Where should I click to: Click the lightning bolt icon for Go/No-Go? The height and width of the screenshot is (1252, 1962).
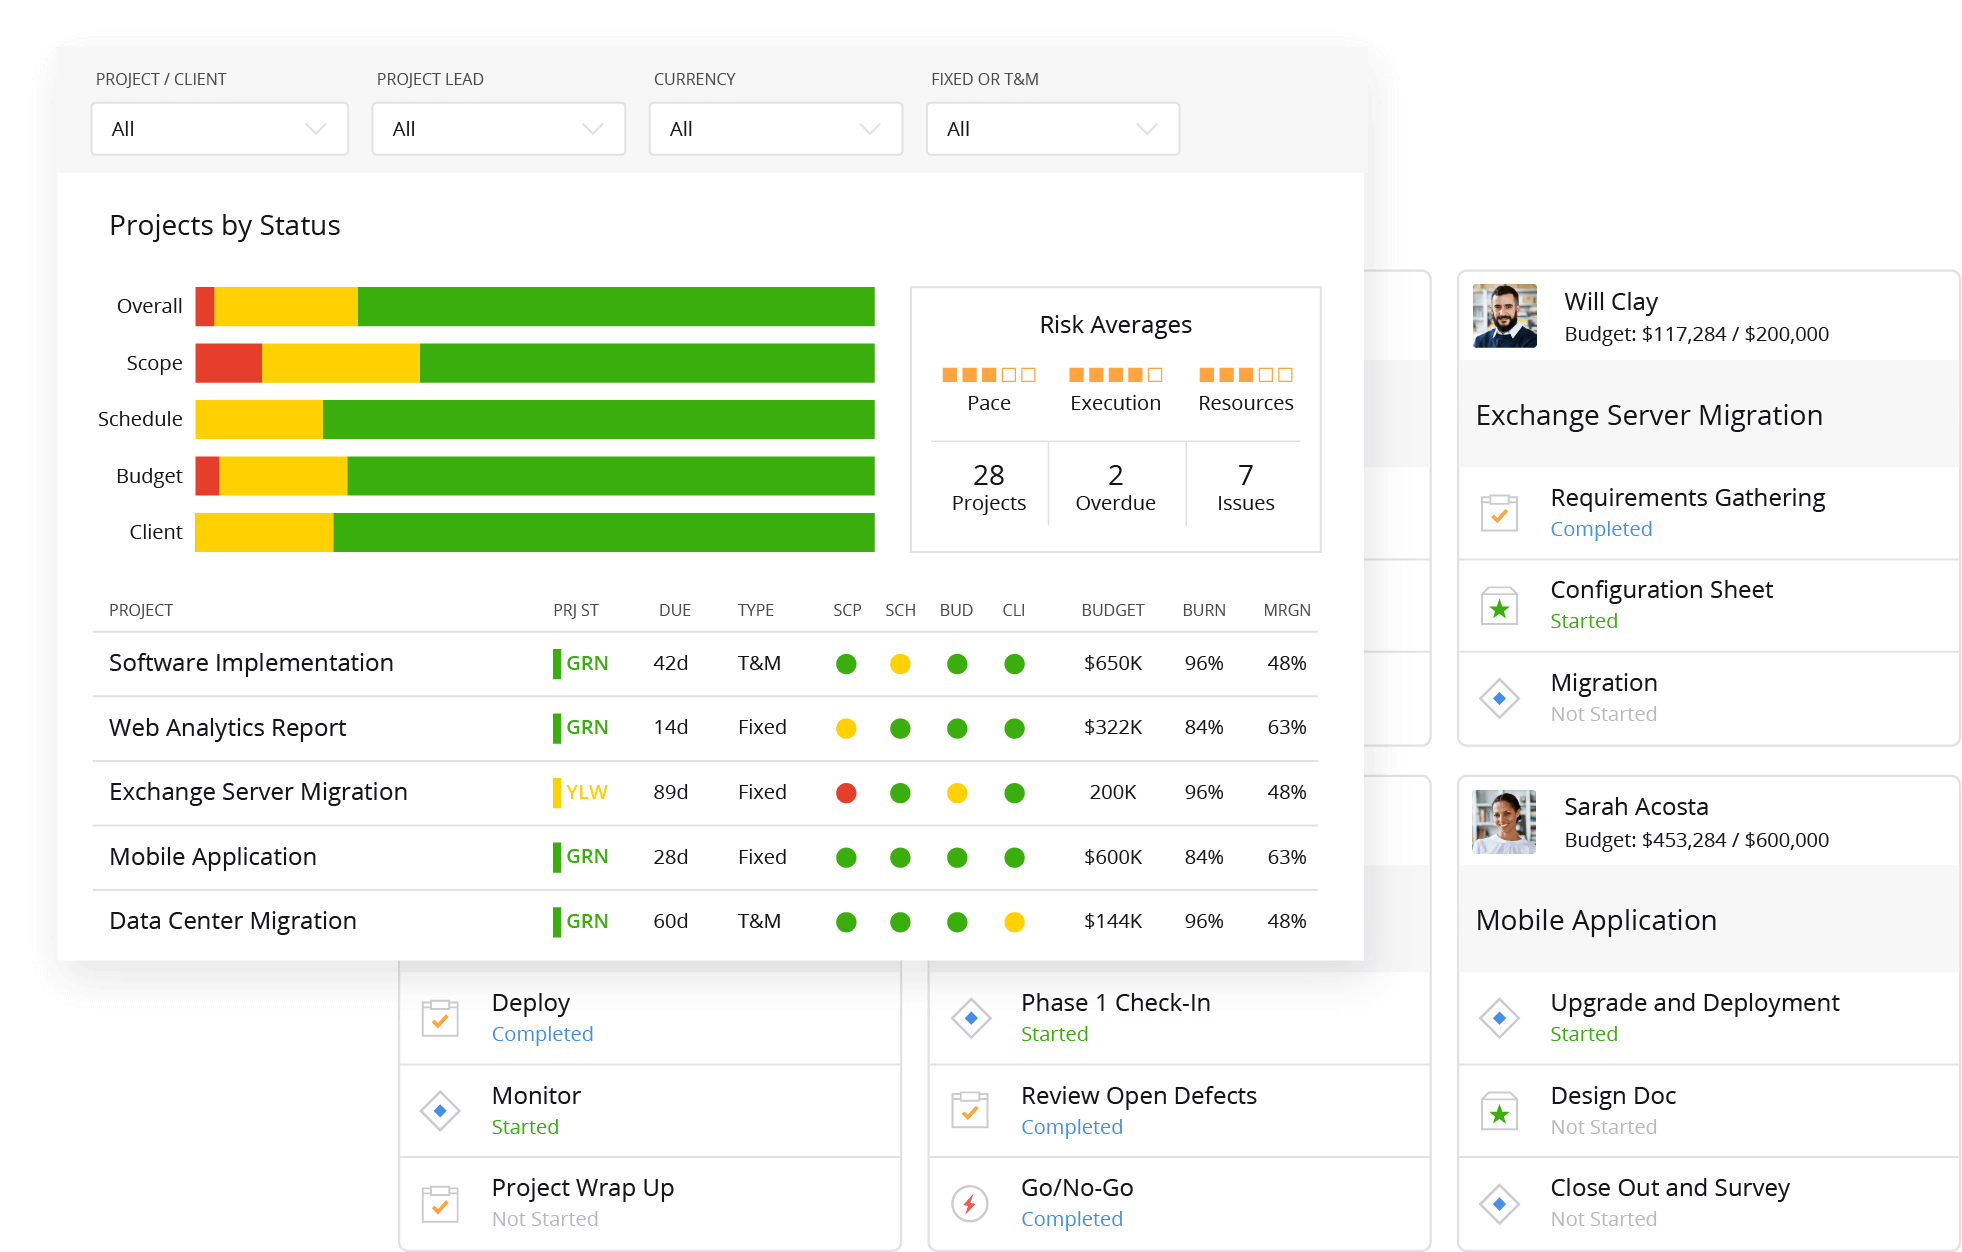click(x=969, y=1202)
